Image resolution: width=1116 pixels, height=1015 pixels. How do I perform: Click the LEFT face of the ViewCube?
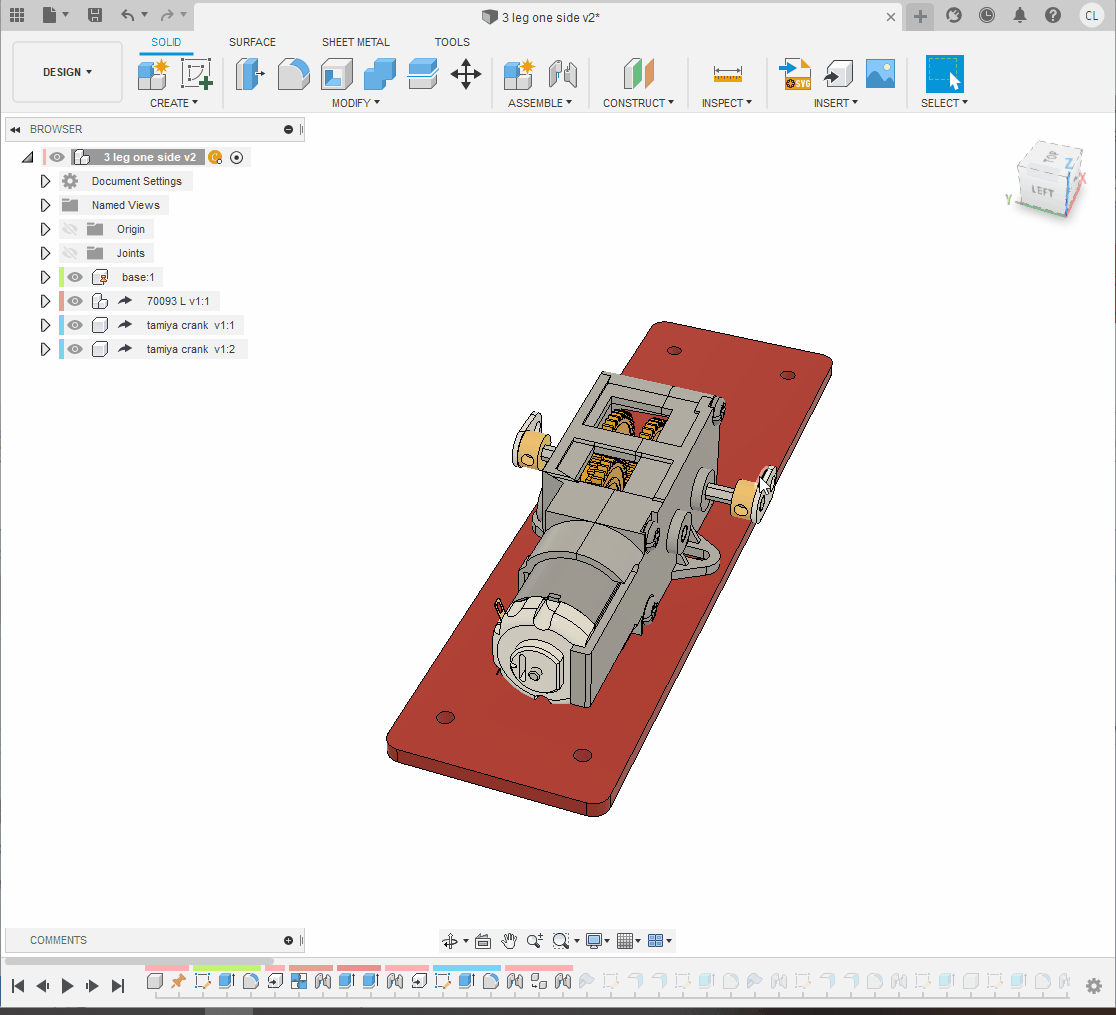point(1043,190)
